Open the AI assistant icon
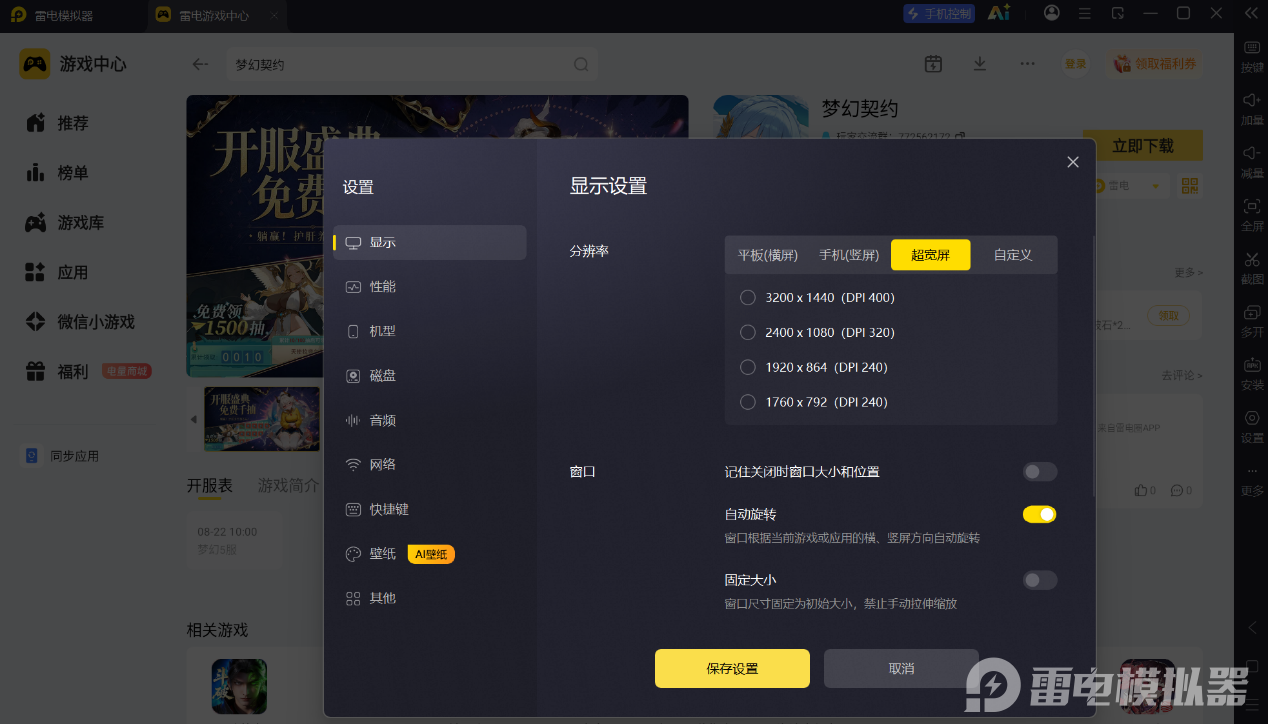This screenshot has height=724, width=1268. tap(998, 13)
